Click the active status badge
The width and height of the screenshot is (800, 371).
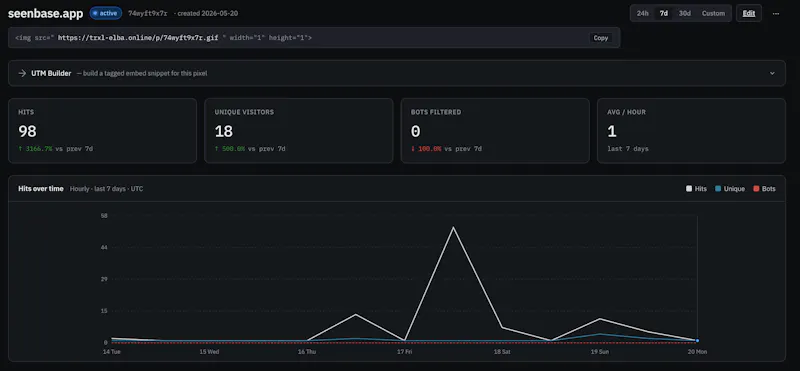tap(106, 13)
